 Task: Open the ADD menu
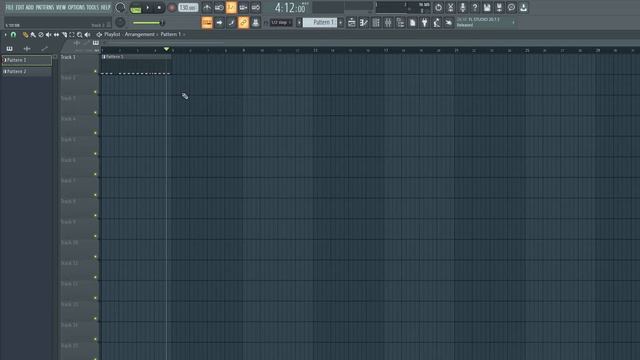pos(30,7)
